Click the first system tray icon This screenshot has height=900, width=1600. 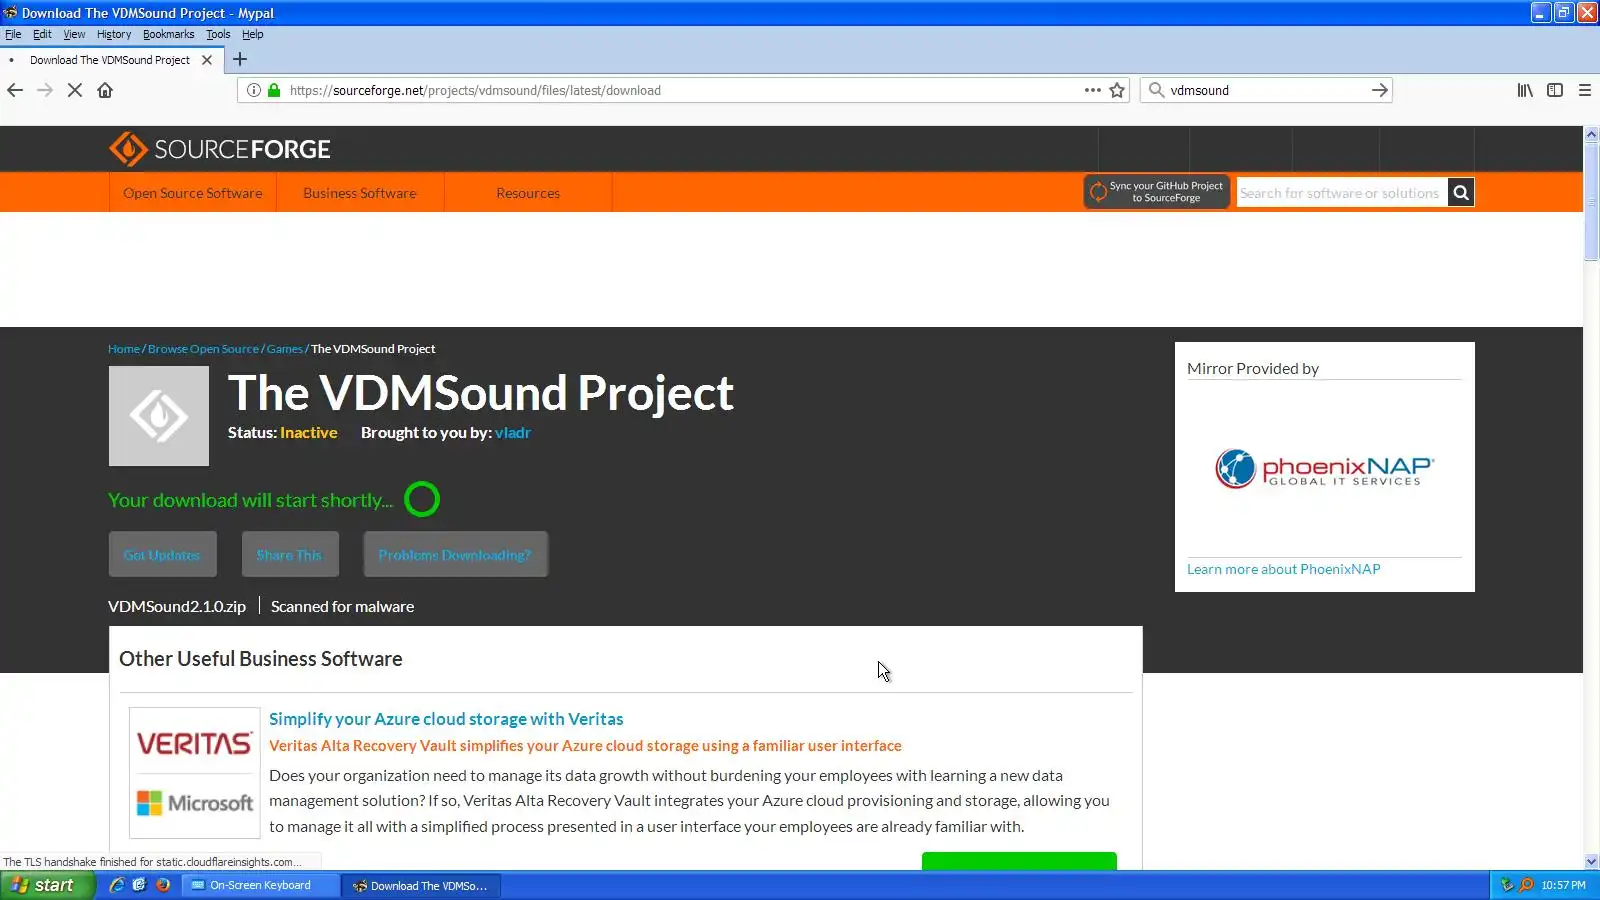coord(1508,885)
